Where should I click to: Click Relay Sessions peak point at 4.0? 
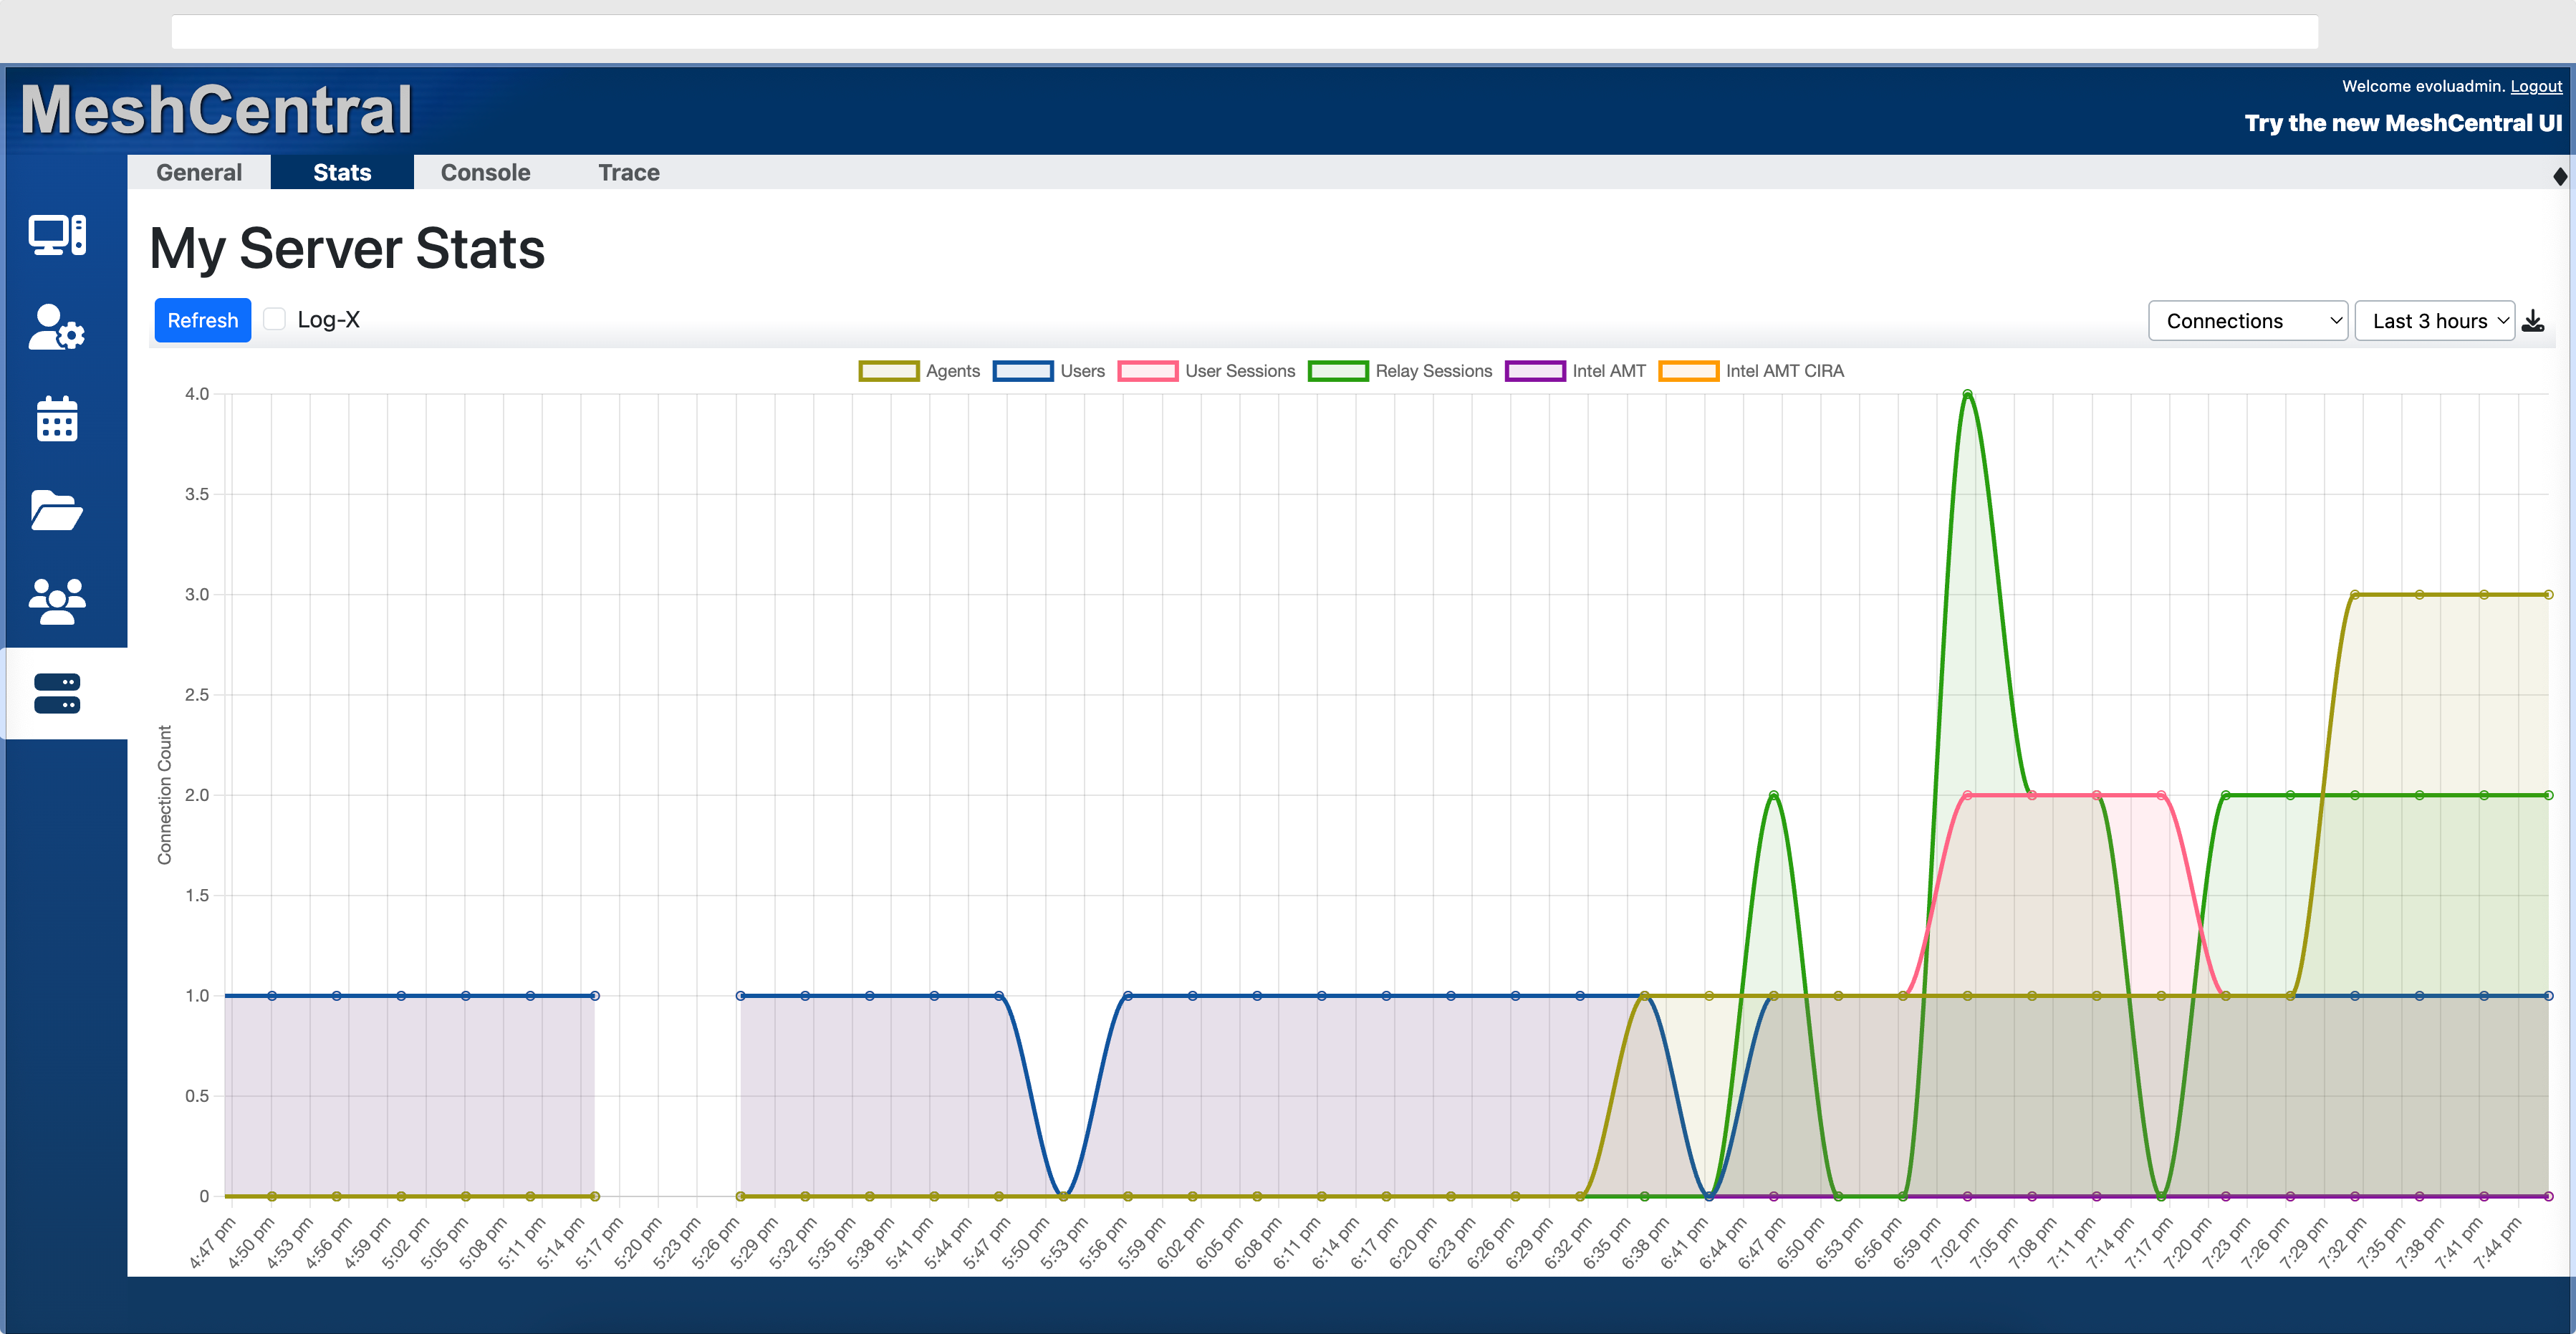pyautogui.click(x=1967, y=394)
